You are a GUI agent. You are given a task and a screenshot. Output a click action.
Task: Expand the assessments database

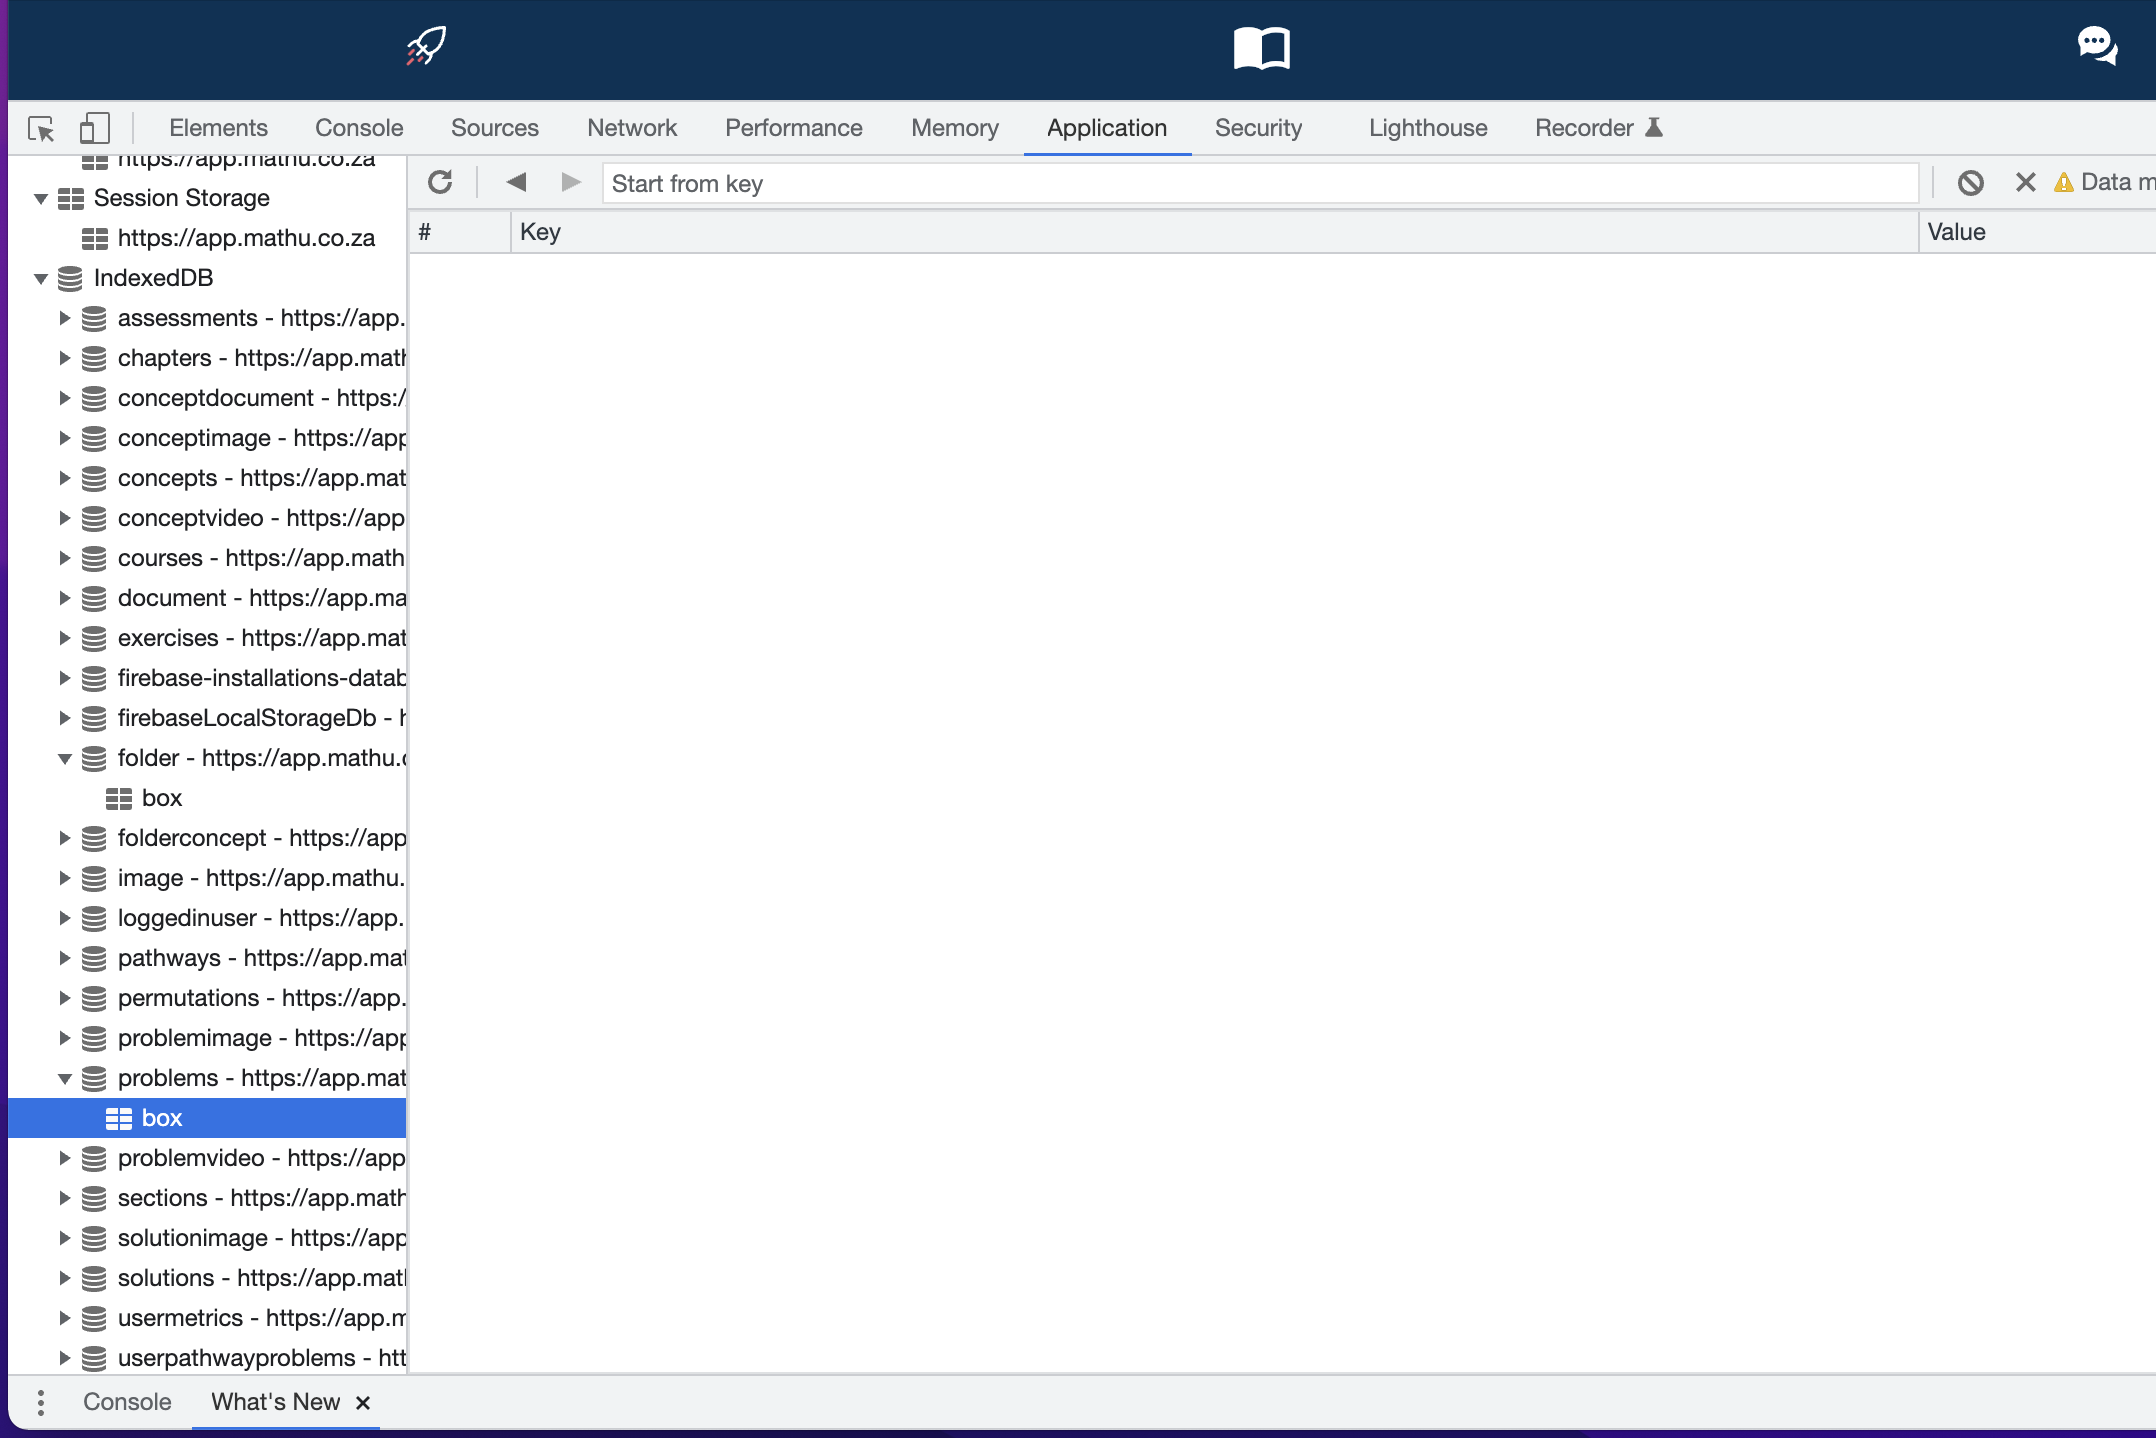click(65, 318)
